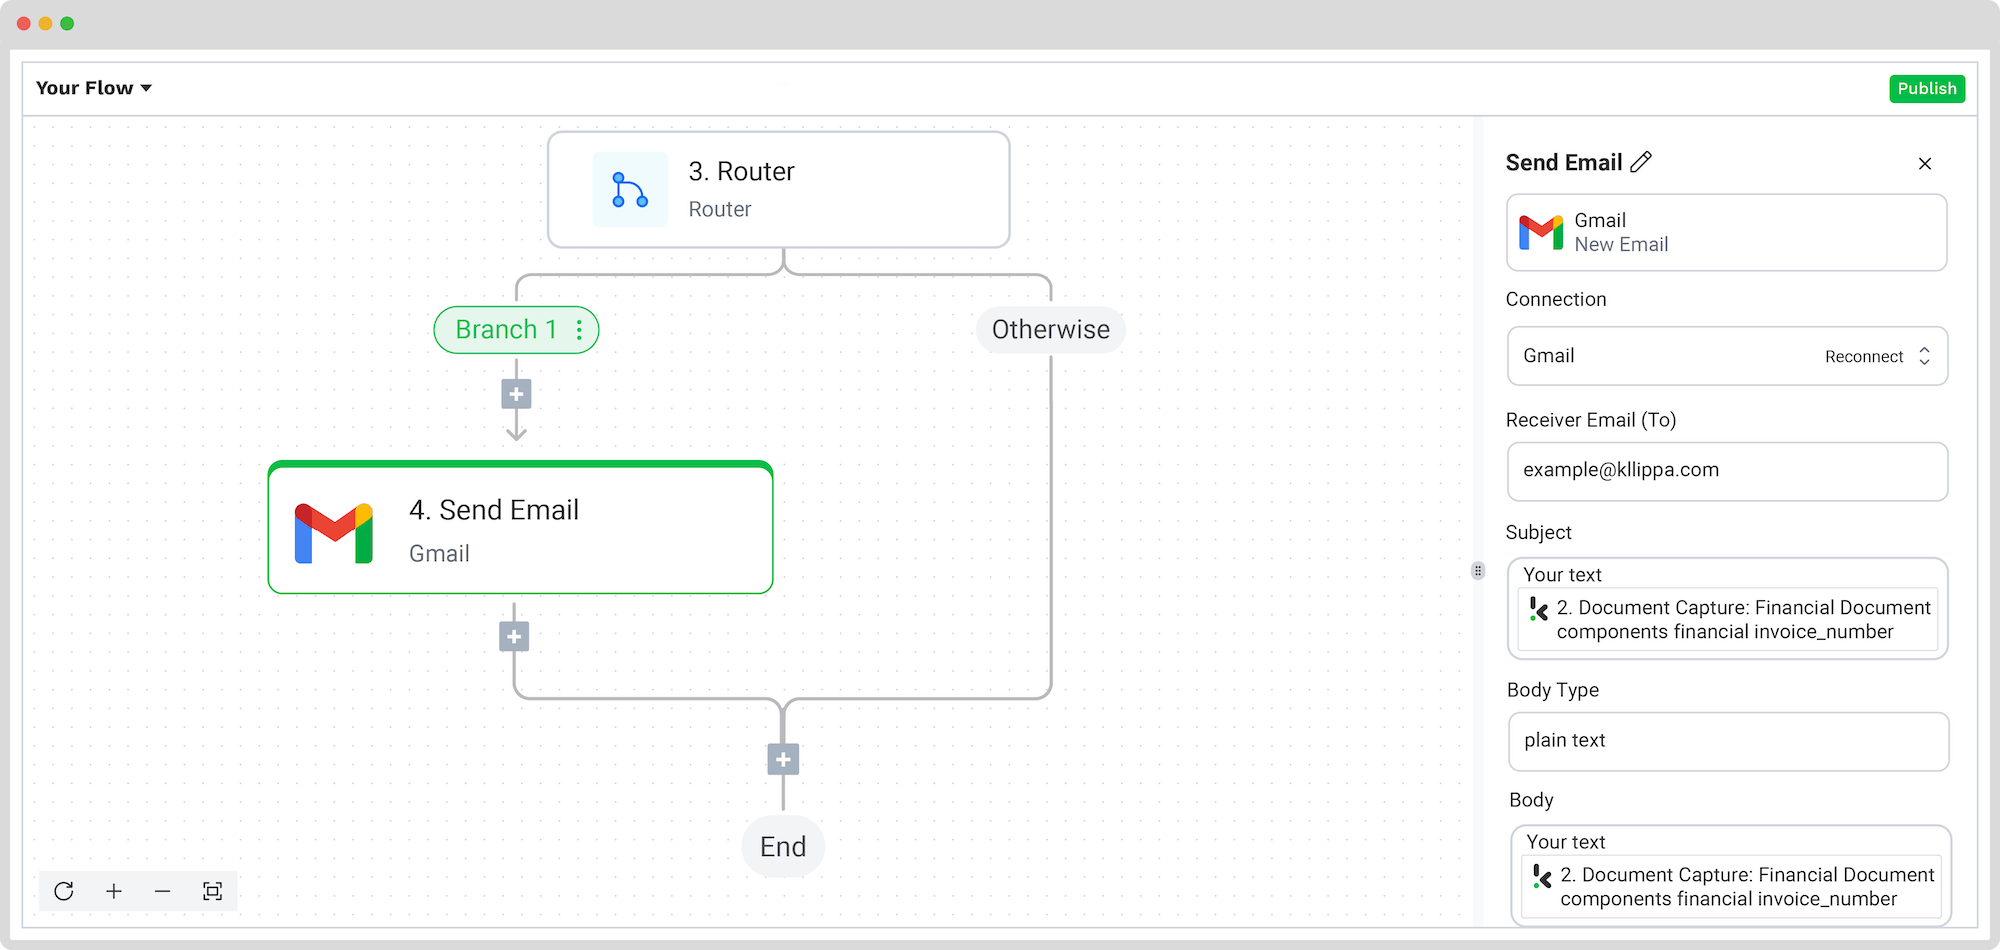Click the green macOS fullscreen button
Viewport: 2000px width, 950px height.
click(67, 23)
